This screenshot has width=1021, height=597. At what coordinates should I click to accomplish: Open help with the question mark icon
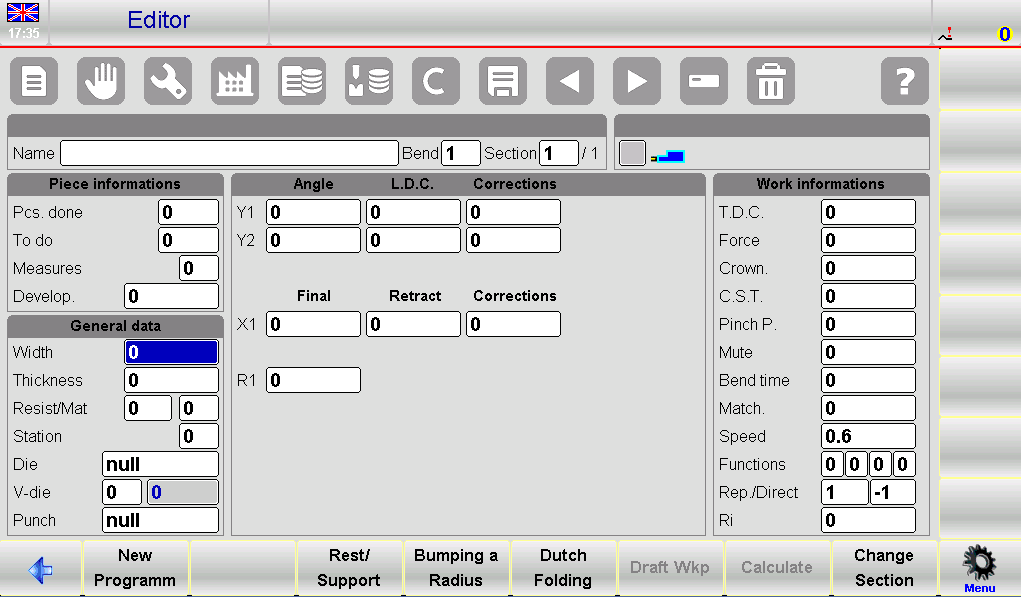click(905, 82)
